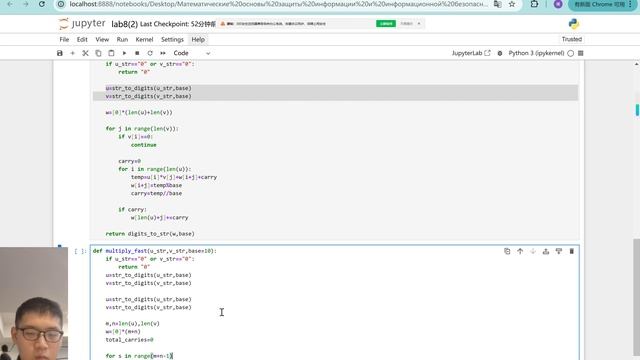Click the line 'total_carries=0'

click(x=129, y=340)
